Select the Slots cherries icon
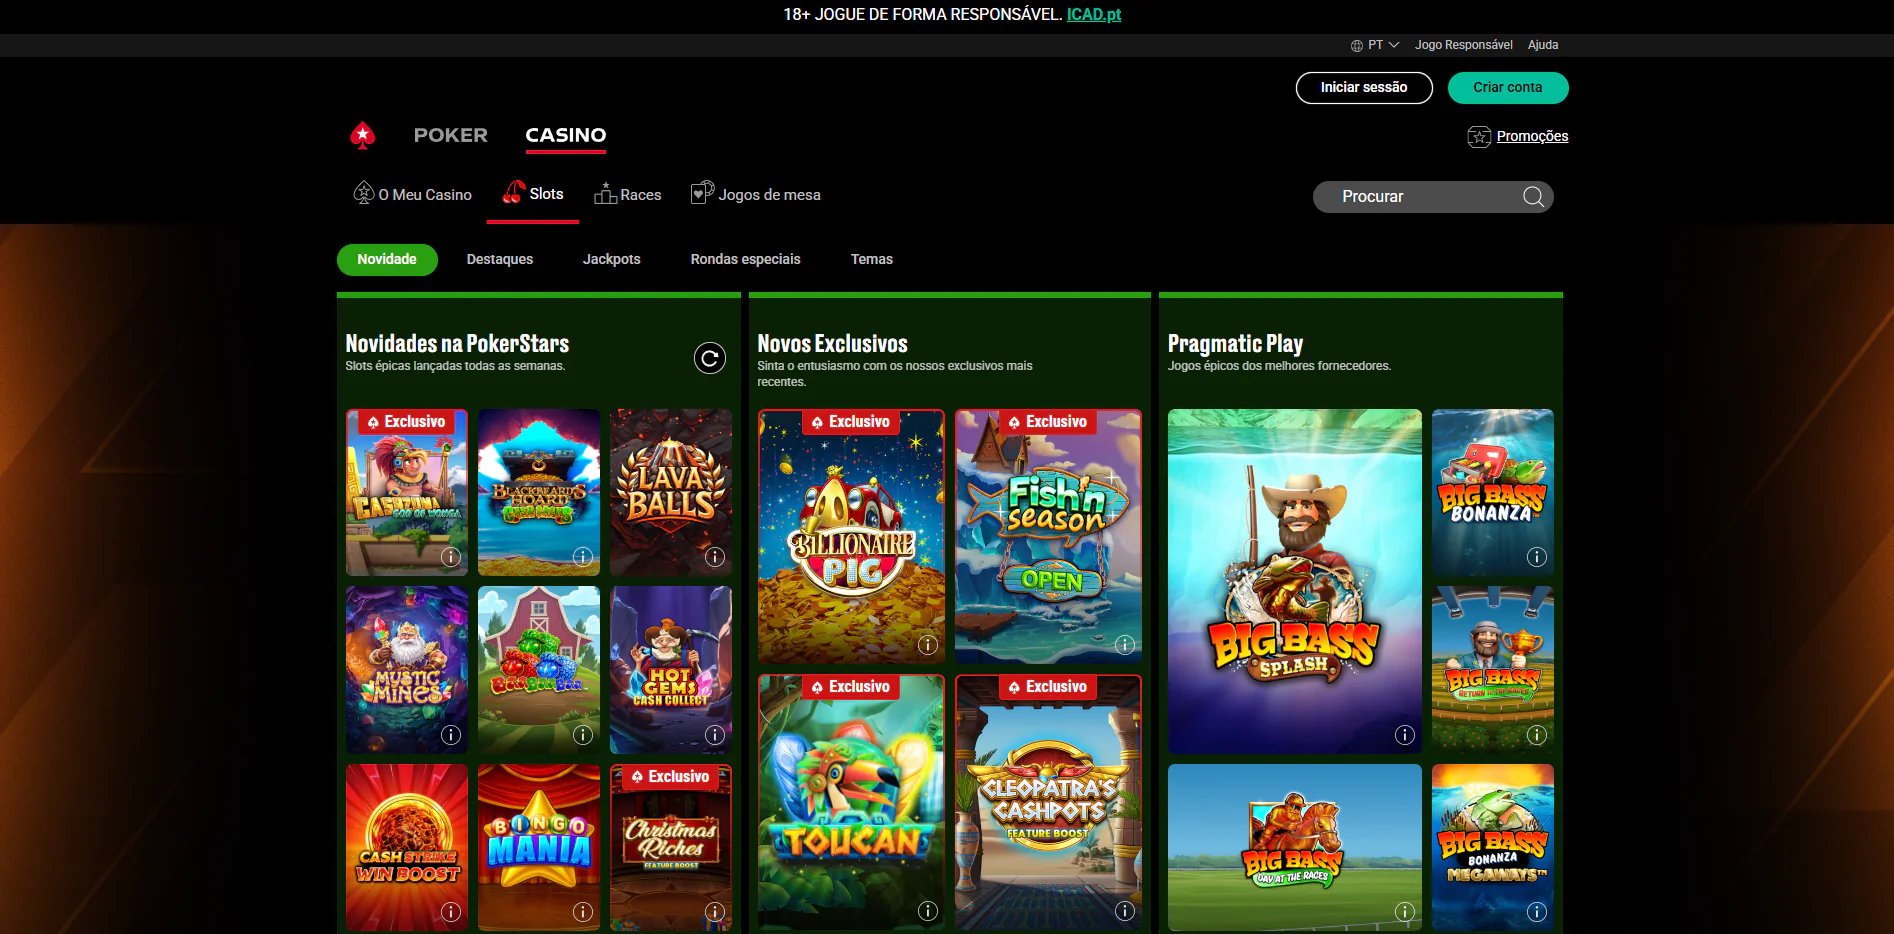This screenshot has width=1894, height=934. [x=515, y=192]
